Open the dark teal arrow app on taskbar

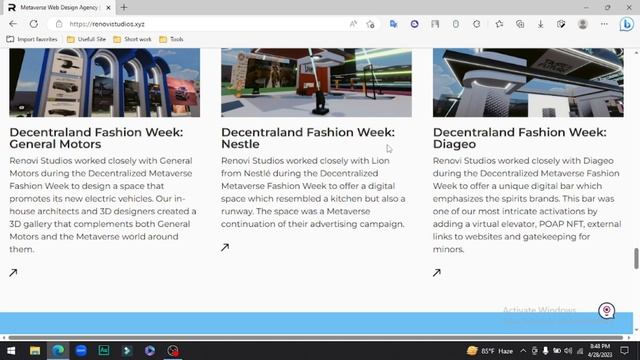coord(127,351)
